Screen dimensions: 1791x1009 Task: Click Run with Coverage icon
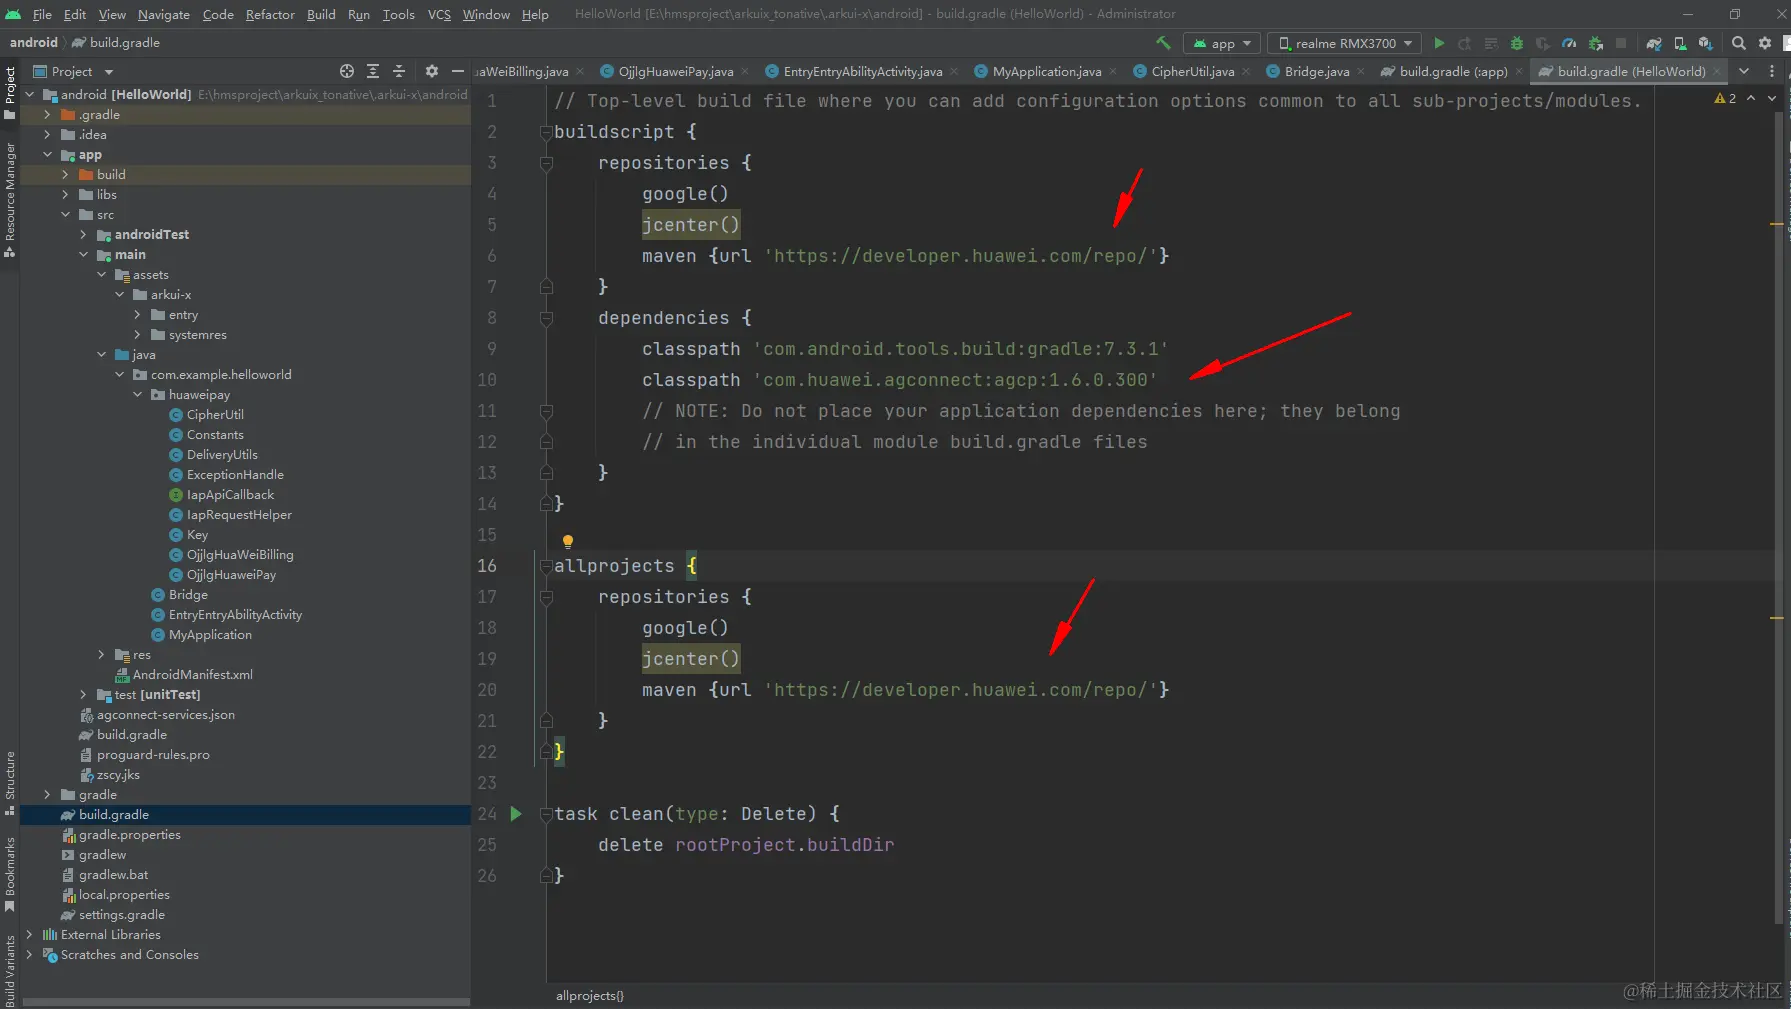[x=1543, y=43]
